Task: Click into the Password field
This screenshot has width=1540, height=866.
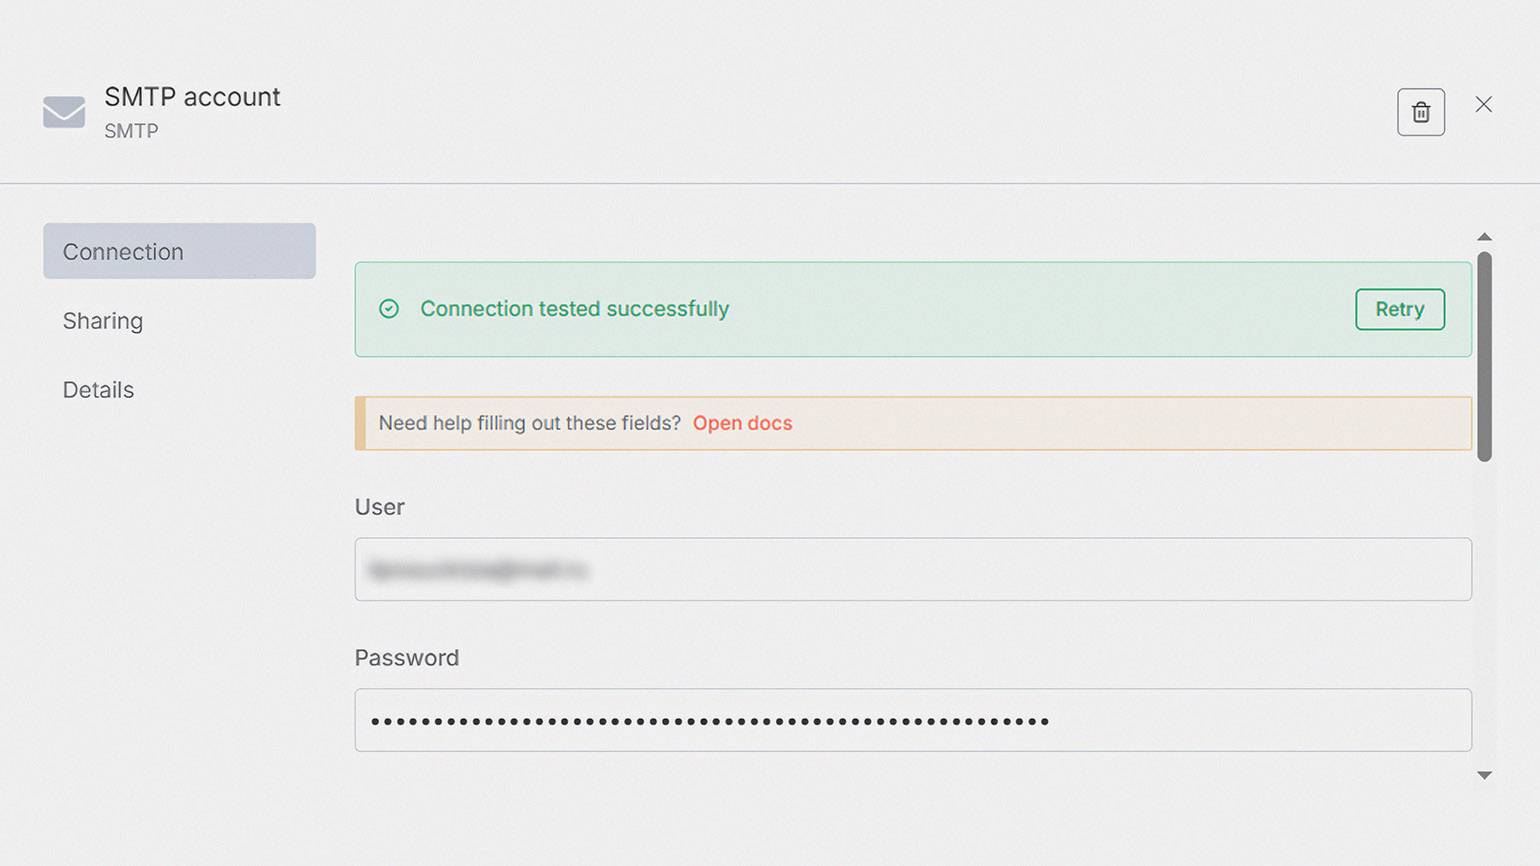Action: pyautogui.click(x=912, y=720)
